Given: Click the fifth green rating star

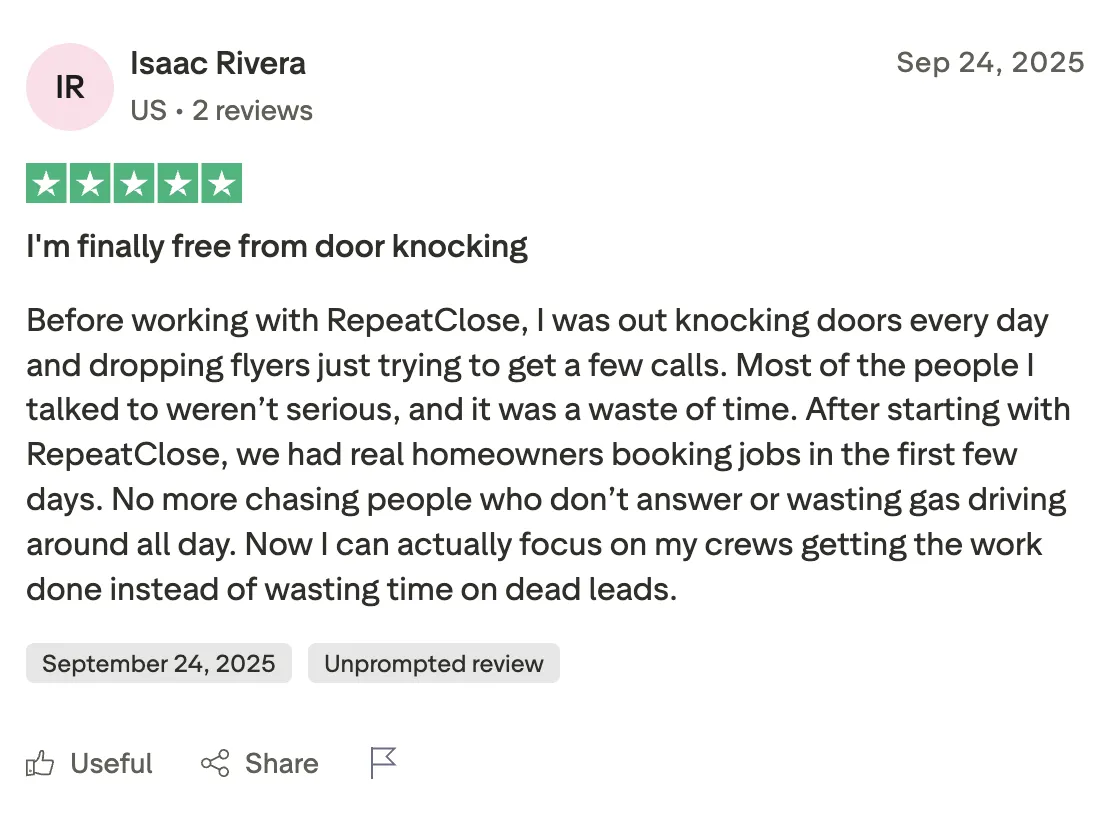Looking at the screenshot, I should coord(222,185).
